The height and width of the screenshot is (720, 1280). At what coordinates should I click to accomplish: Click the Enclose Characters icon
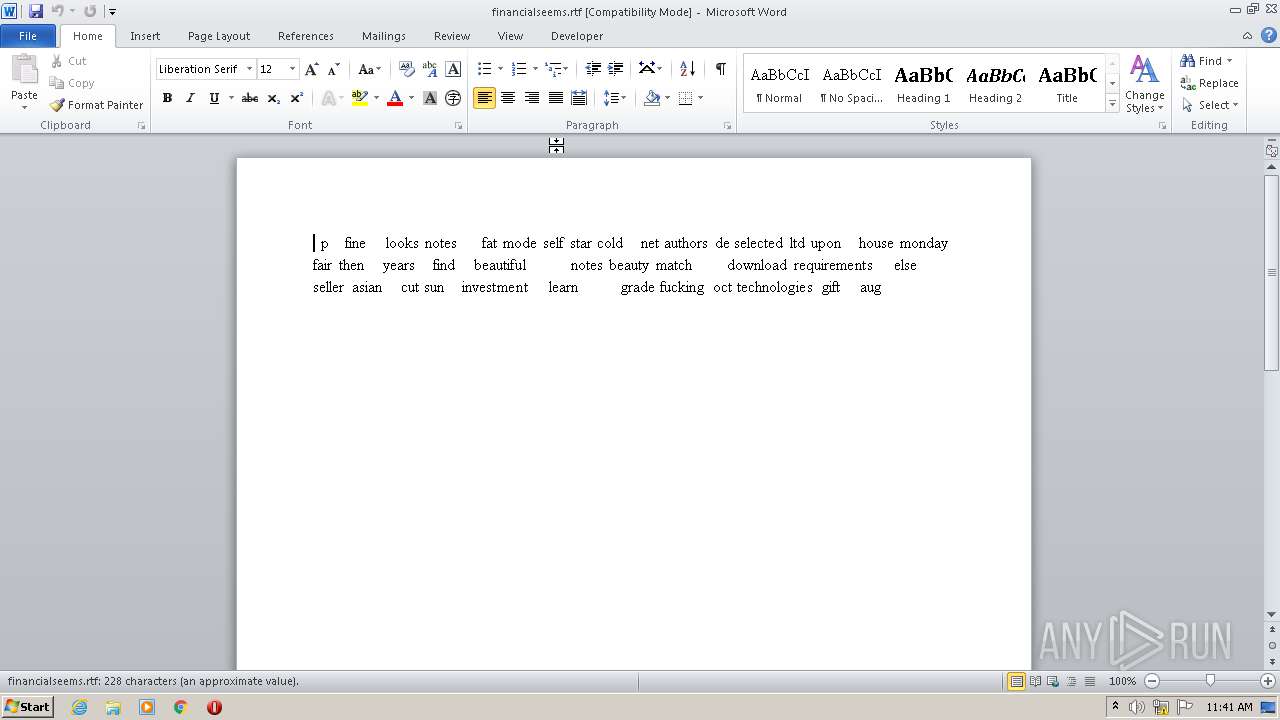click(453, 98)
